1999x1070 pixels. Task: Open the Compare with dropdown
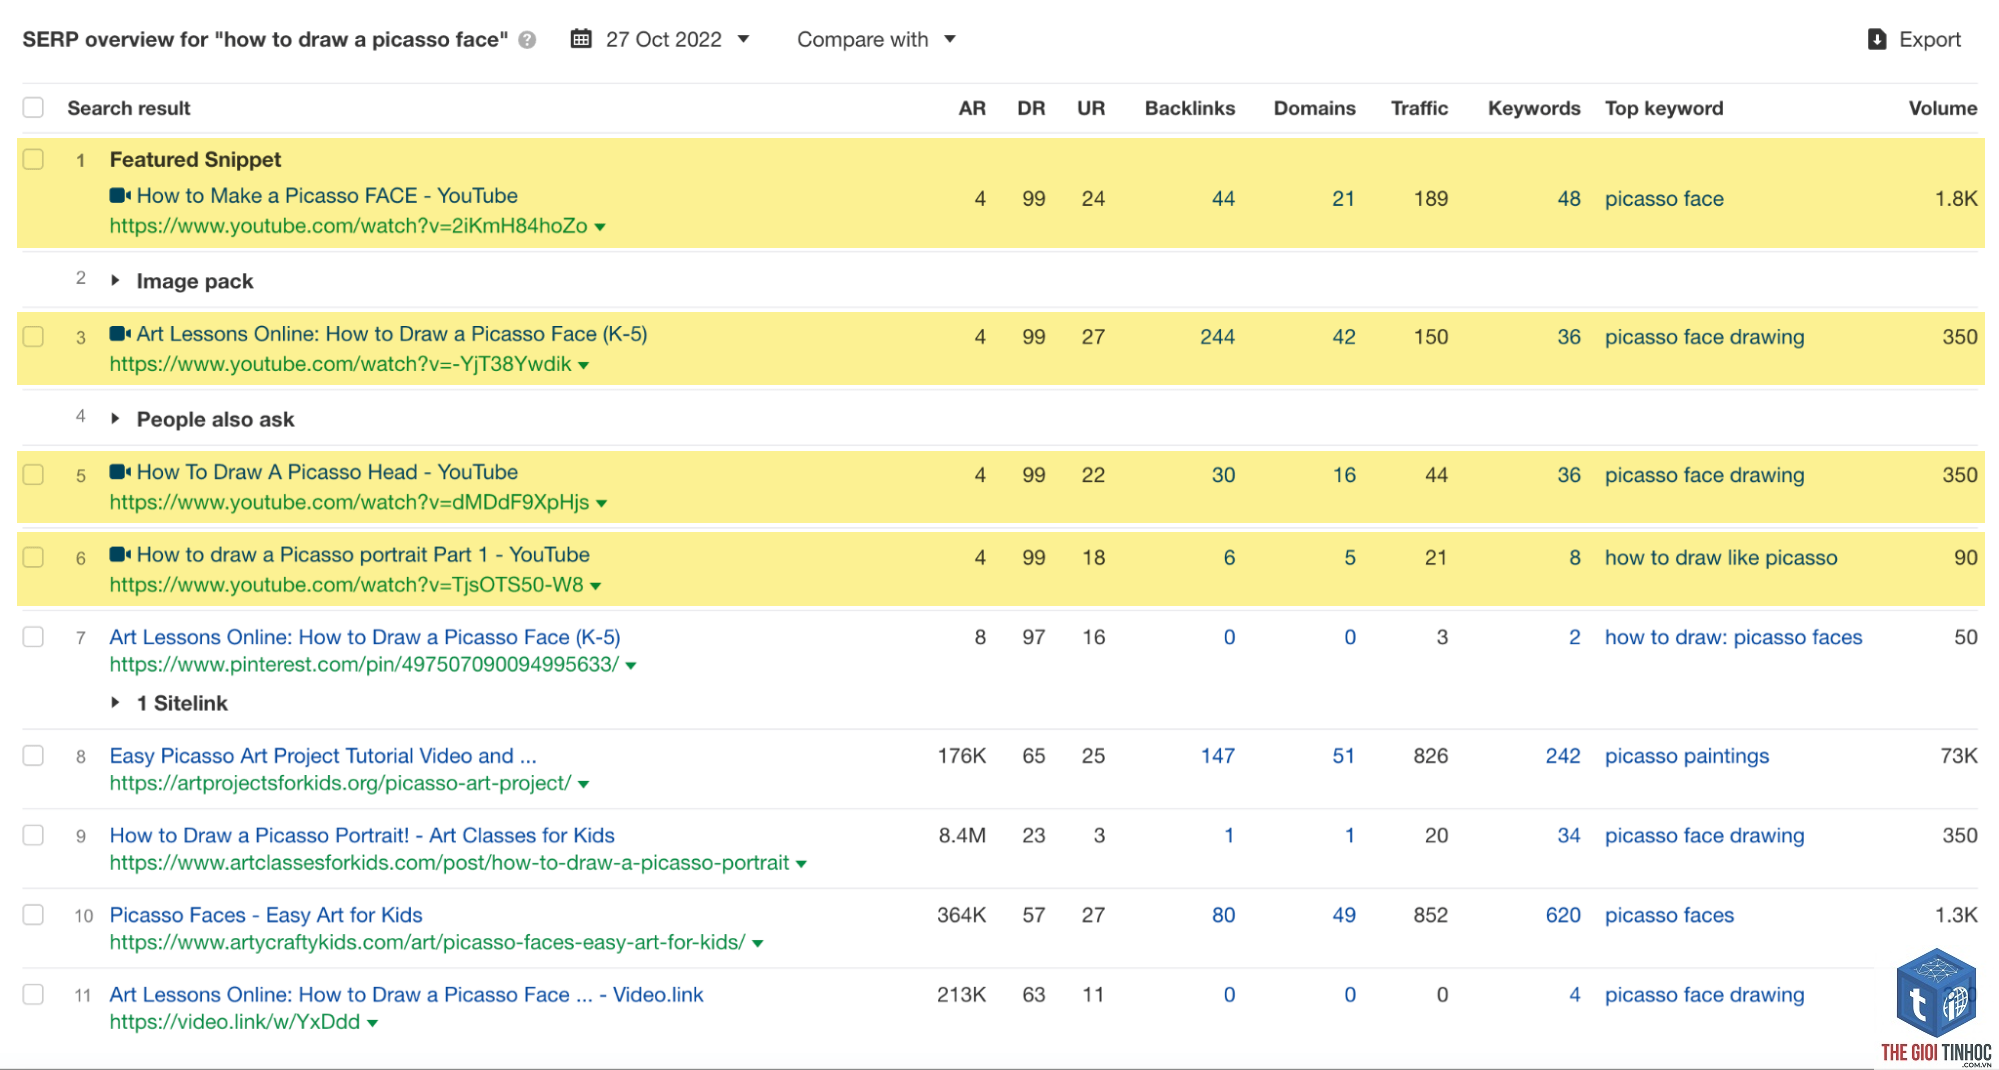[x=876, y=39]
